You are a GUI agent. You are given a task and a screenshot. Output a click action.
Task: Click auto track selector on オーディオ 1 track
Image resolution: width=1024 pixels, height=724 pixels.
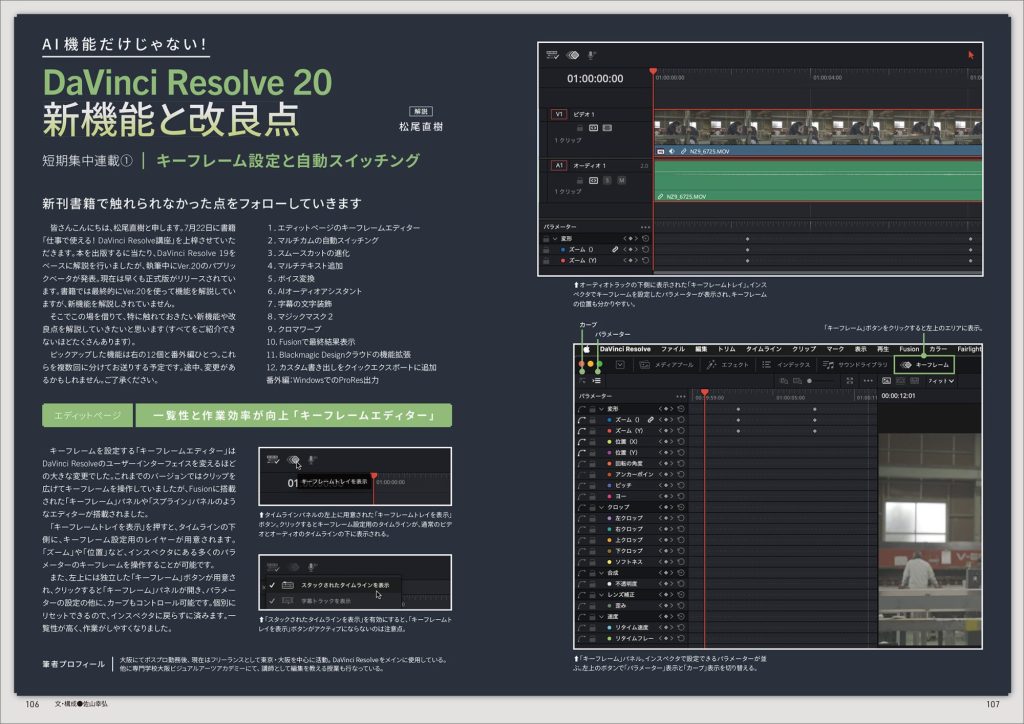[x=594, y=180]
